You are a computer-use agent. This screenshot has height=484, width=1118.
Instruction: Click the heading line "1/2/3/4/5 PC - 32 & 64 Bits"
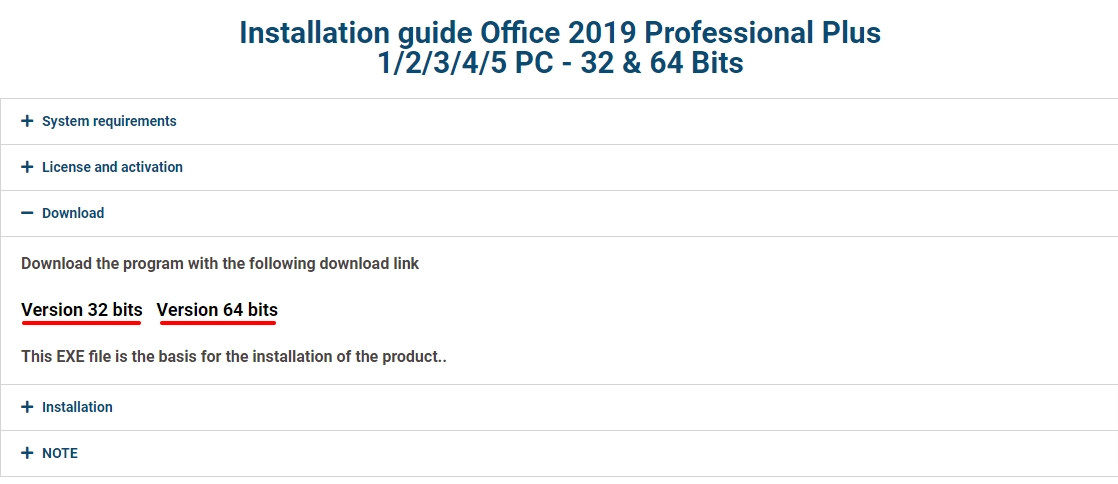560,63
